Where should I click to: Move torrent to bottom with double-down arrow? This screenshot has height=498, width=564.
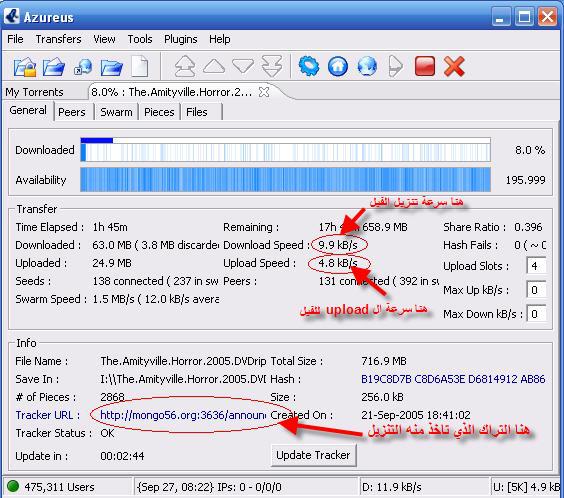pyautogui.click(x=272, y=66)
